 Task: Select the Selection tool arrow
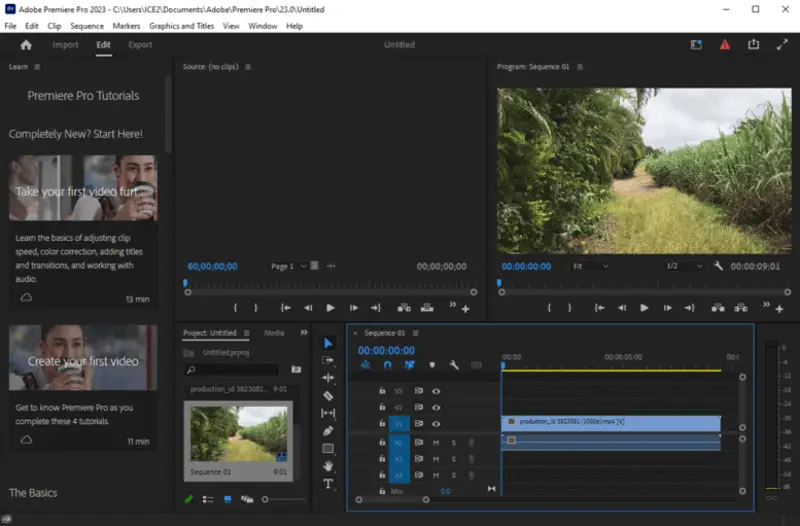pyautogui.click(x=328, y=343)
